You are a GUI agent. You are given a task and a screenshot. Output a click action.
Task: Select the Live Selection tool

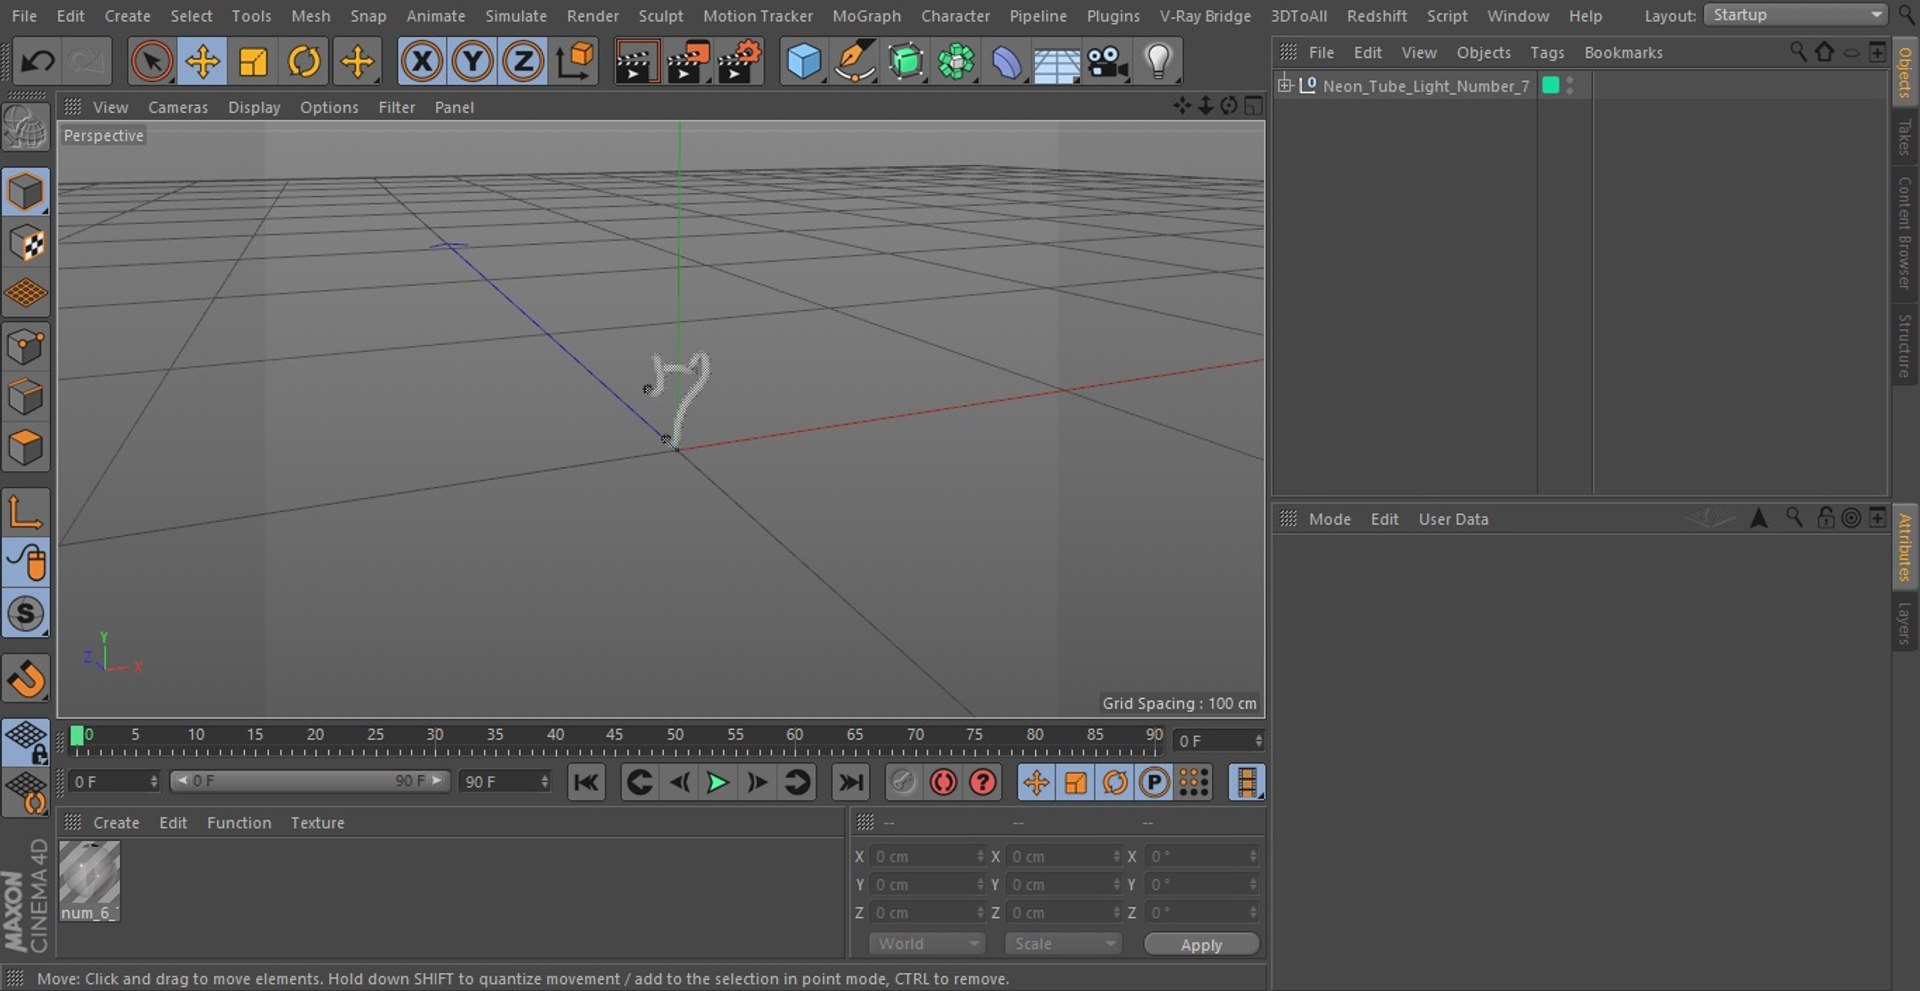151,62
